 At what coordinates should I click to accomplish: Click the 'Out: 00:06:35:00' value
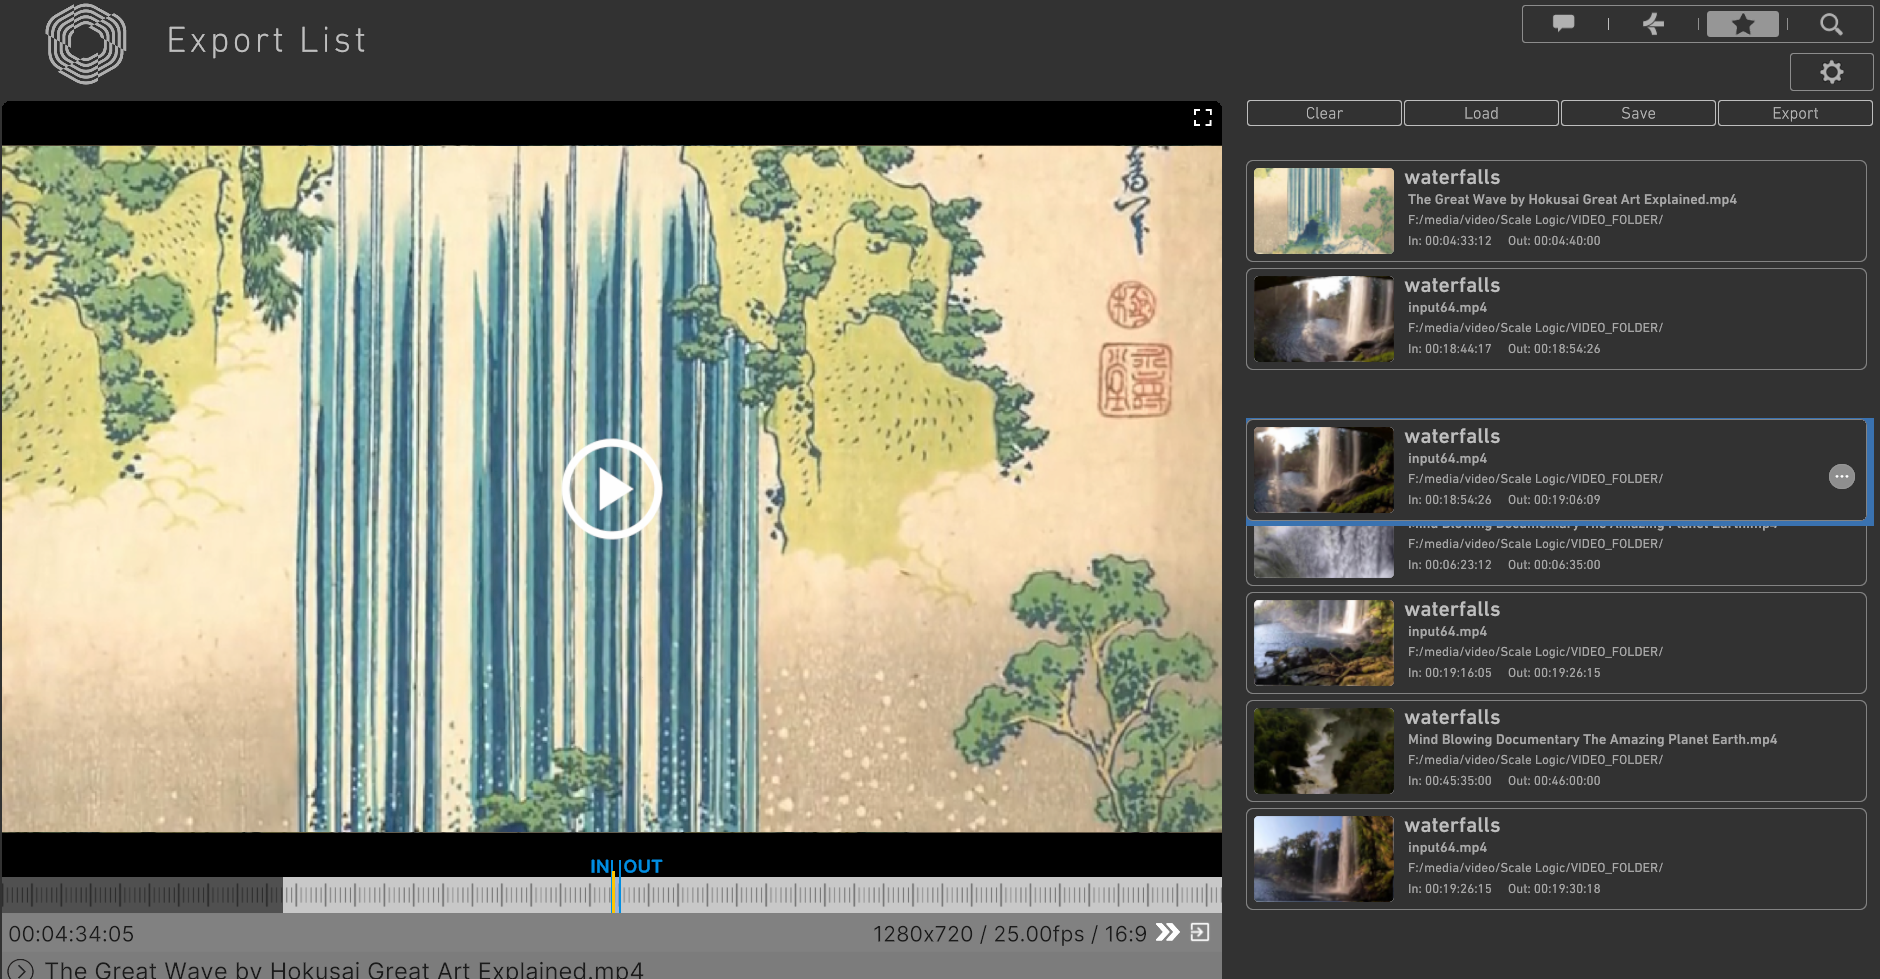pyautogui.click(x=1554, y=565)
